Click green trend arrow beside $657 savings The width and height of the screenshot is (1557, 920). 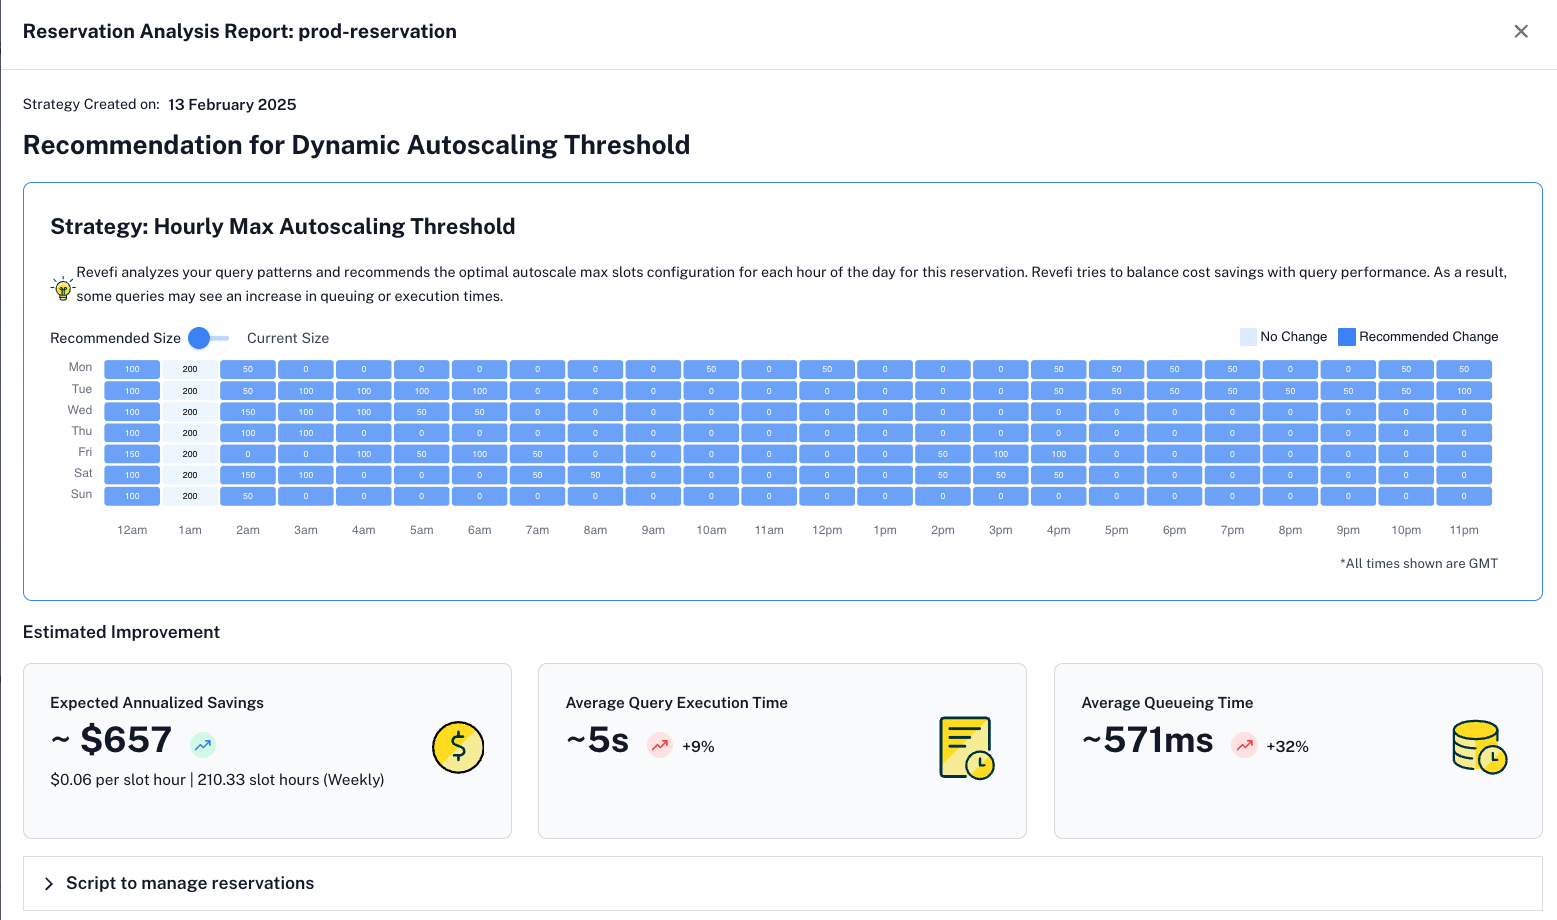203,745
